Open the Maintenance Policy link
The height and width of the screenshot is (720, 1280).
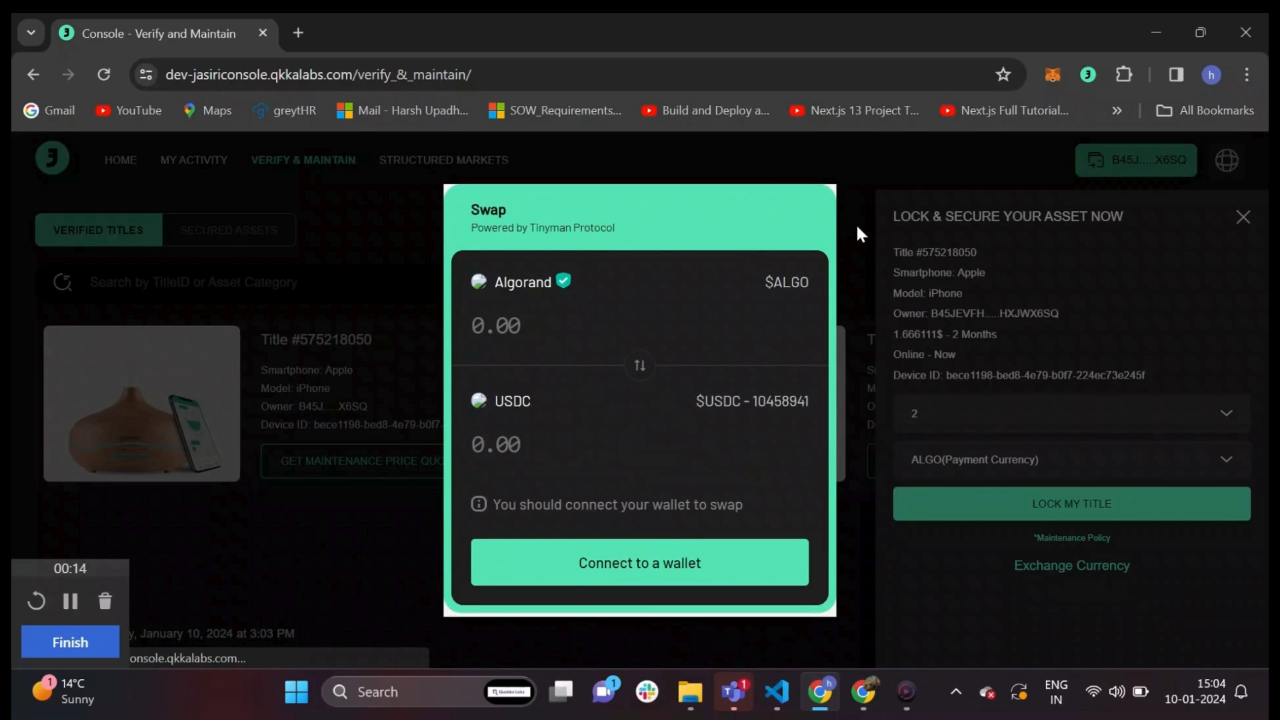(x=1072, y=538)
